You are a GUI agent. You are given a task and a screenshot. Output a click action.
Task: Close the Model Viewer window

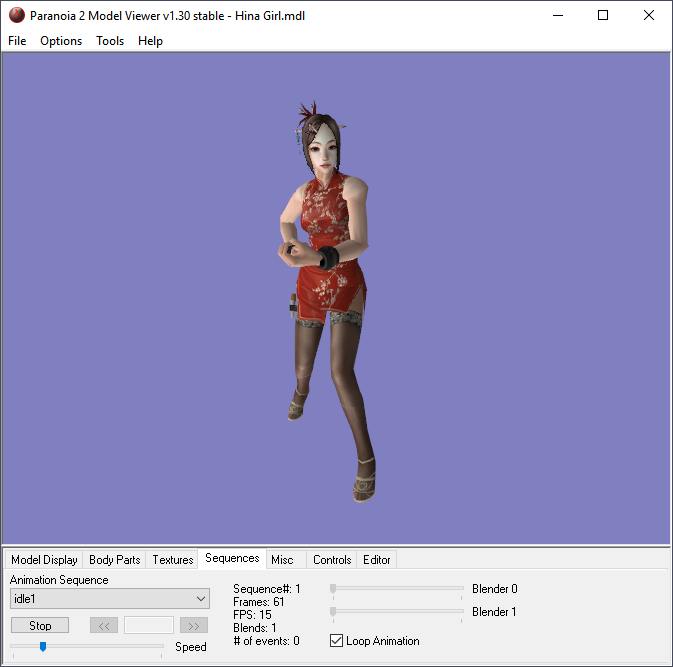coord(649,15)
